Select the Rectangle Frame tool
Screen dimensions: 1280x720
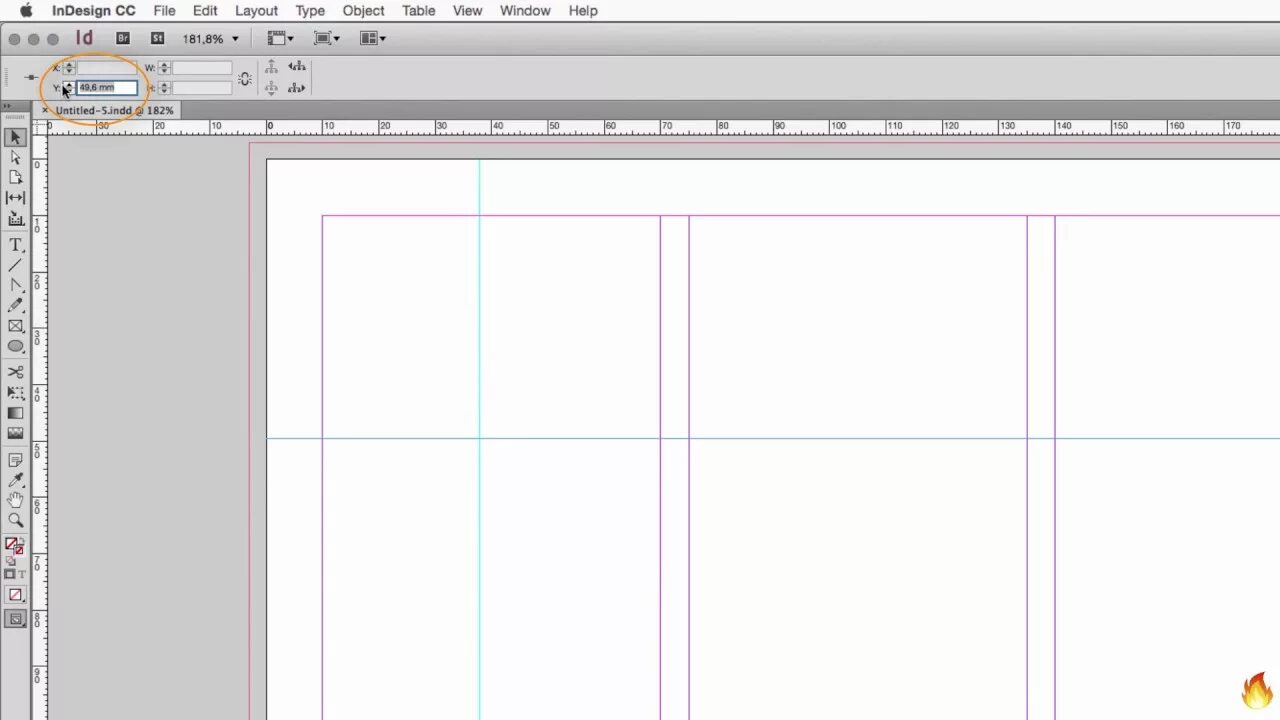tap(15, 326)
